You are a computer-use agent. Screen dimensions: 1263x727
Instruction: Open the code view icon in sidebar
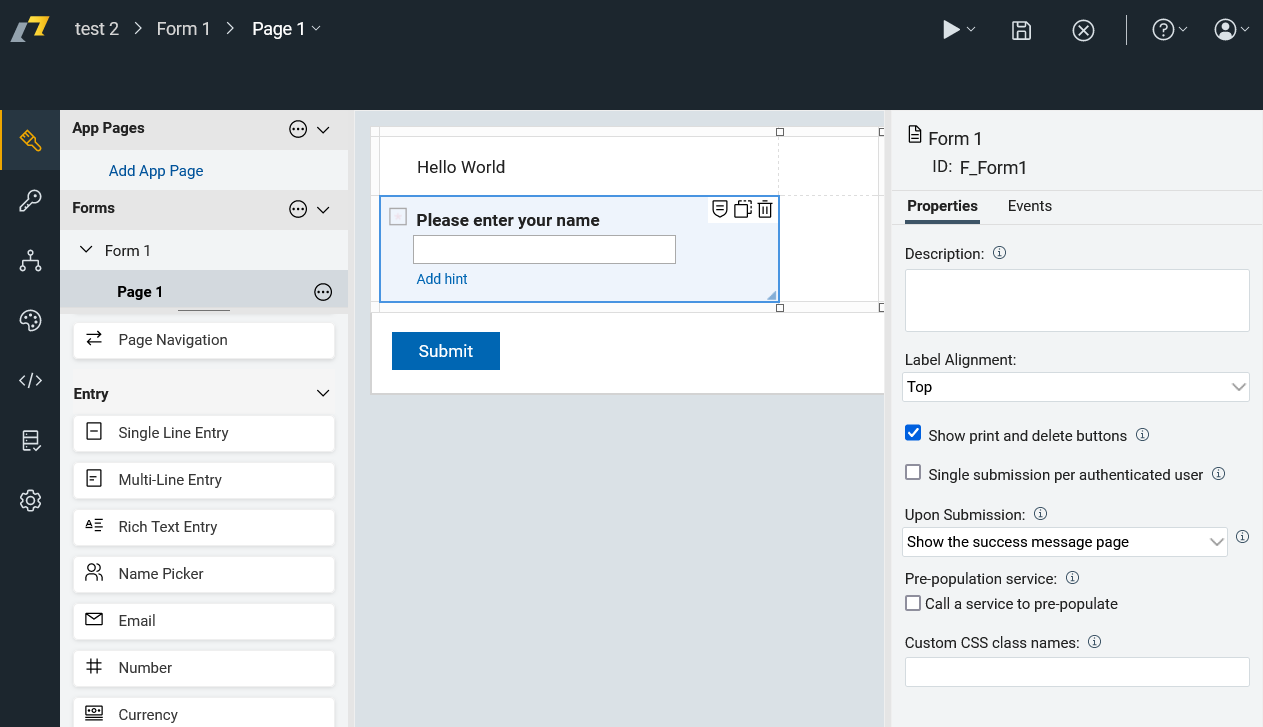click(x=30, y=380)
